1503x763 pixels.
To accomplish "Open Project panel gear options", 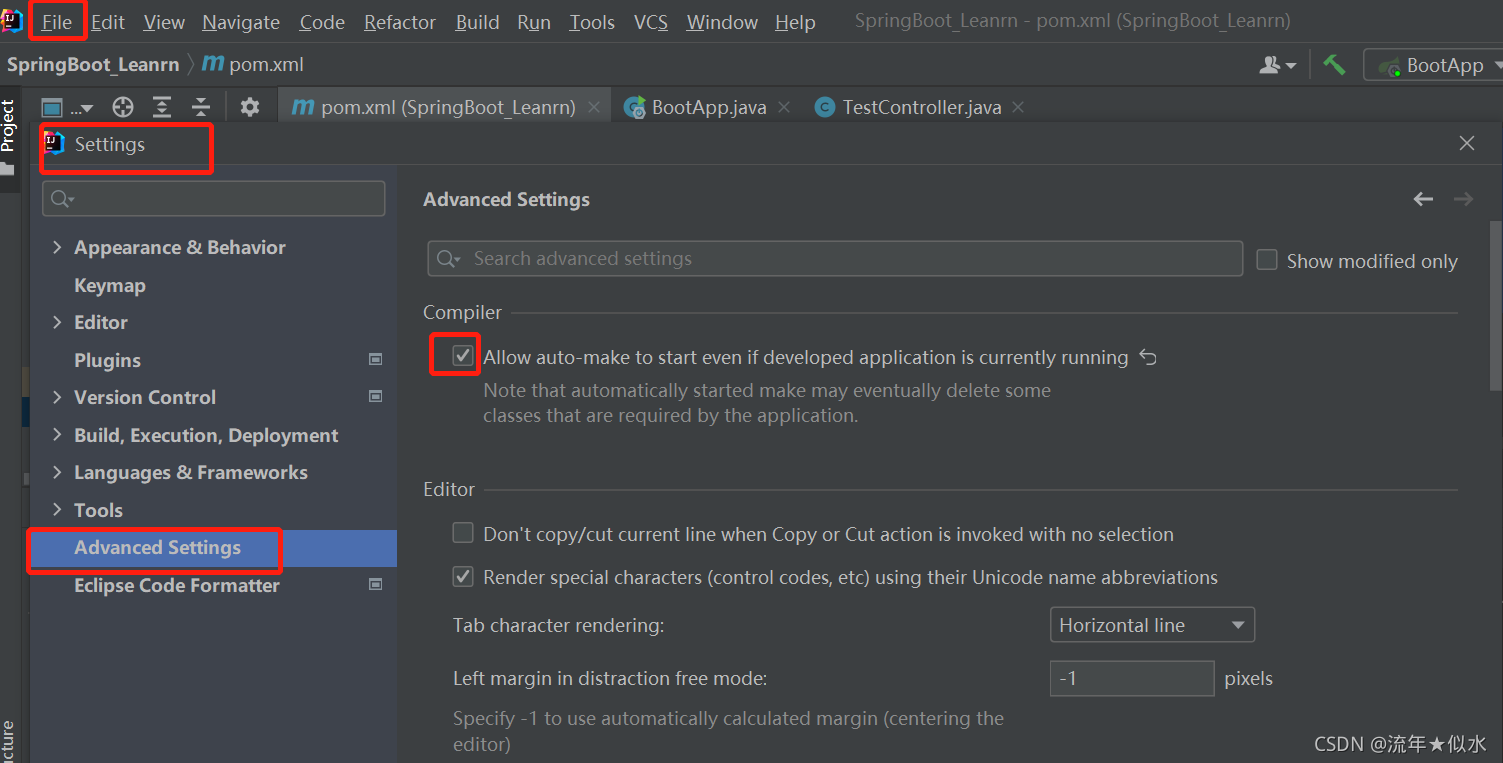I will (x=250, y=107).
